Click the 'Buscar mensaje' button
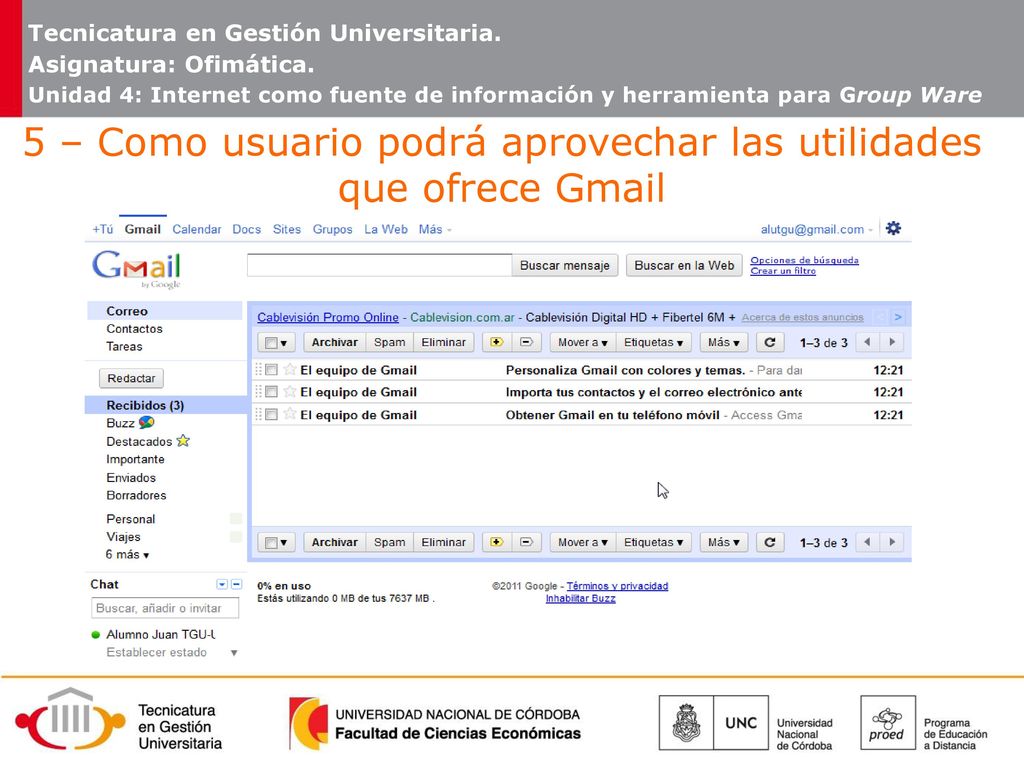 point(564,265)
